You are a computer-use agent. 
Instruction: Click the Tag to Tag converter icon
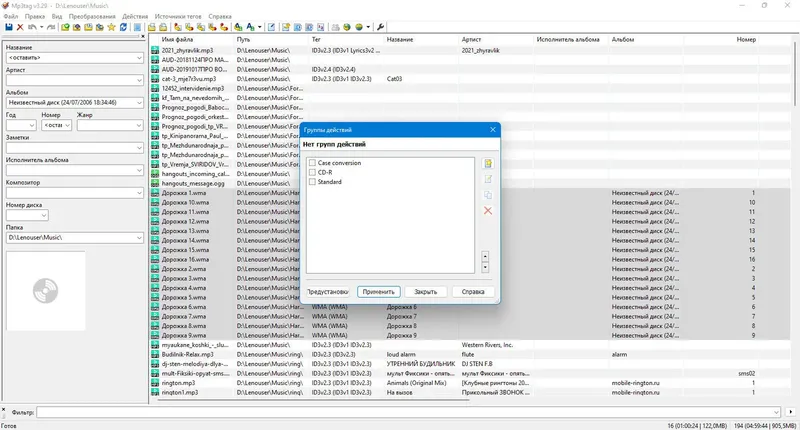(x=223, y=27)
